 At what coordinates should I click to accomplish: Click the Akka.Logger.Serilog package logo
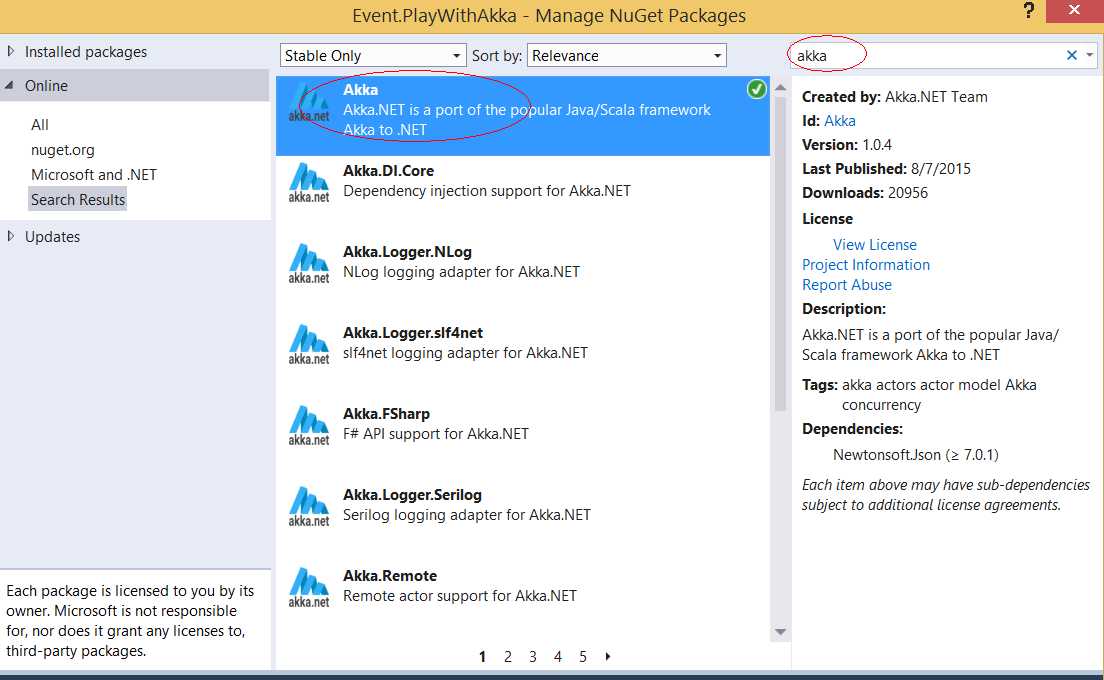coord(309,507)
